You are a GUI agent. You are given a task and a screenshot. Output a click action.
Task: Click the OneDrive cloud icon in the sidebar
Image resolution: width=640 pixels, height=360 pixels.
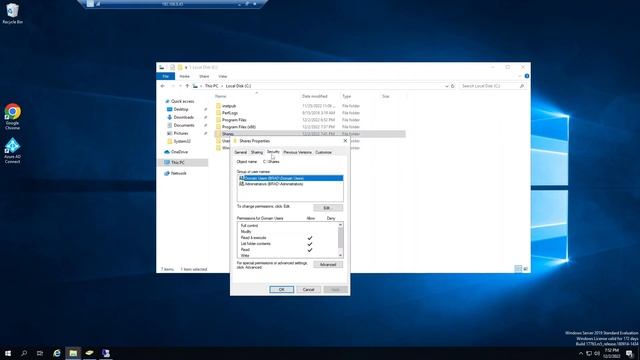(x=167, y=152)
